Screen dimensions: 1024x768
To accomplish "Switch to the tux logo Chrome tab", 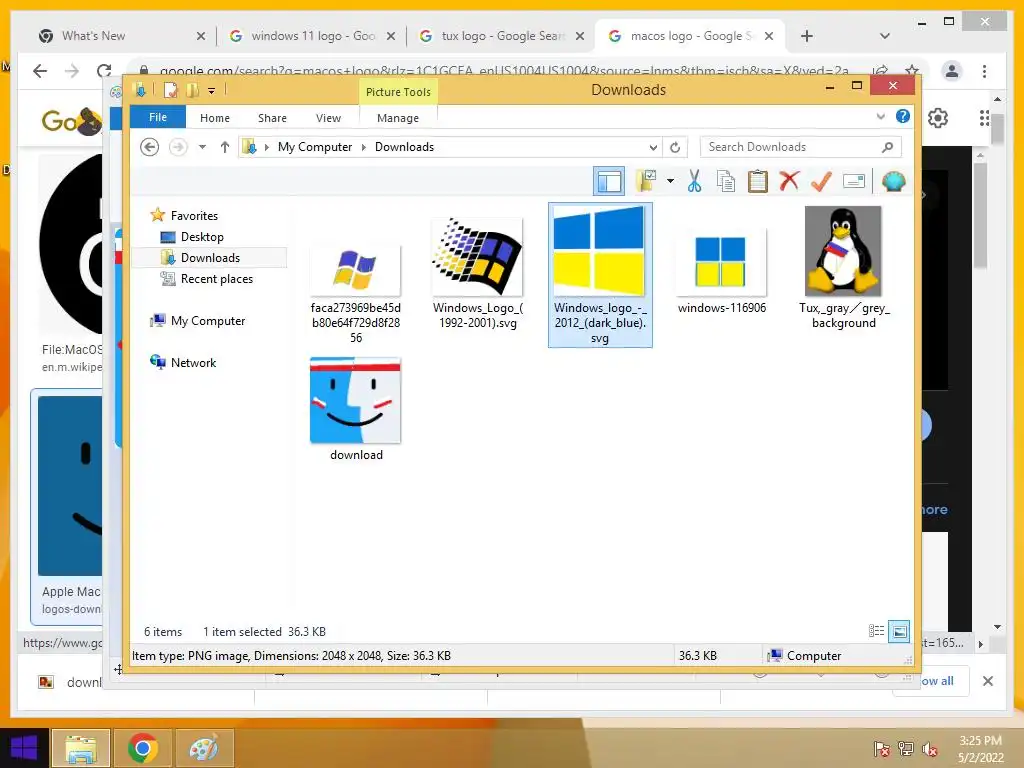I will pos(503,36).
